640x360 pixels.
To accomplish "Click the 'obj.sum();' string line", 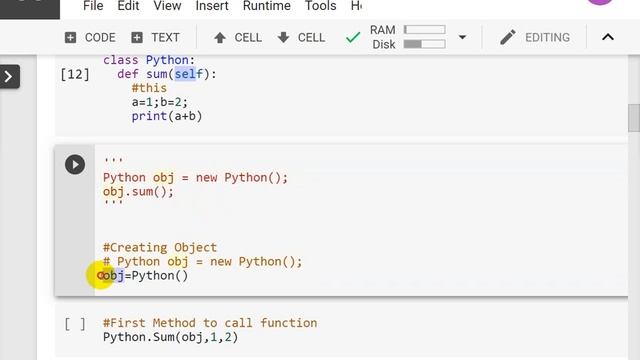I will click(138, 191).
